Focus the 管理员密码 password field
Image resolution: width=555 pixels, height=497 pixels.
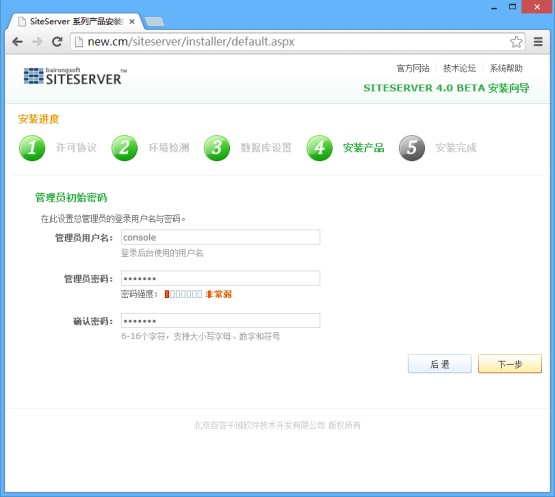(221, 278)
